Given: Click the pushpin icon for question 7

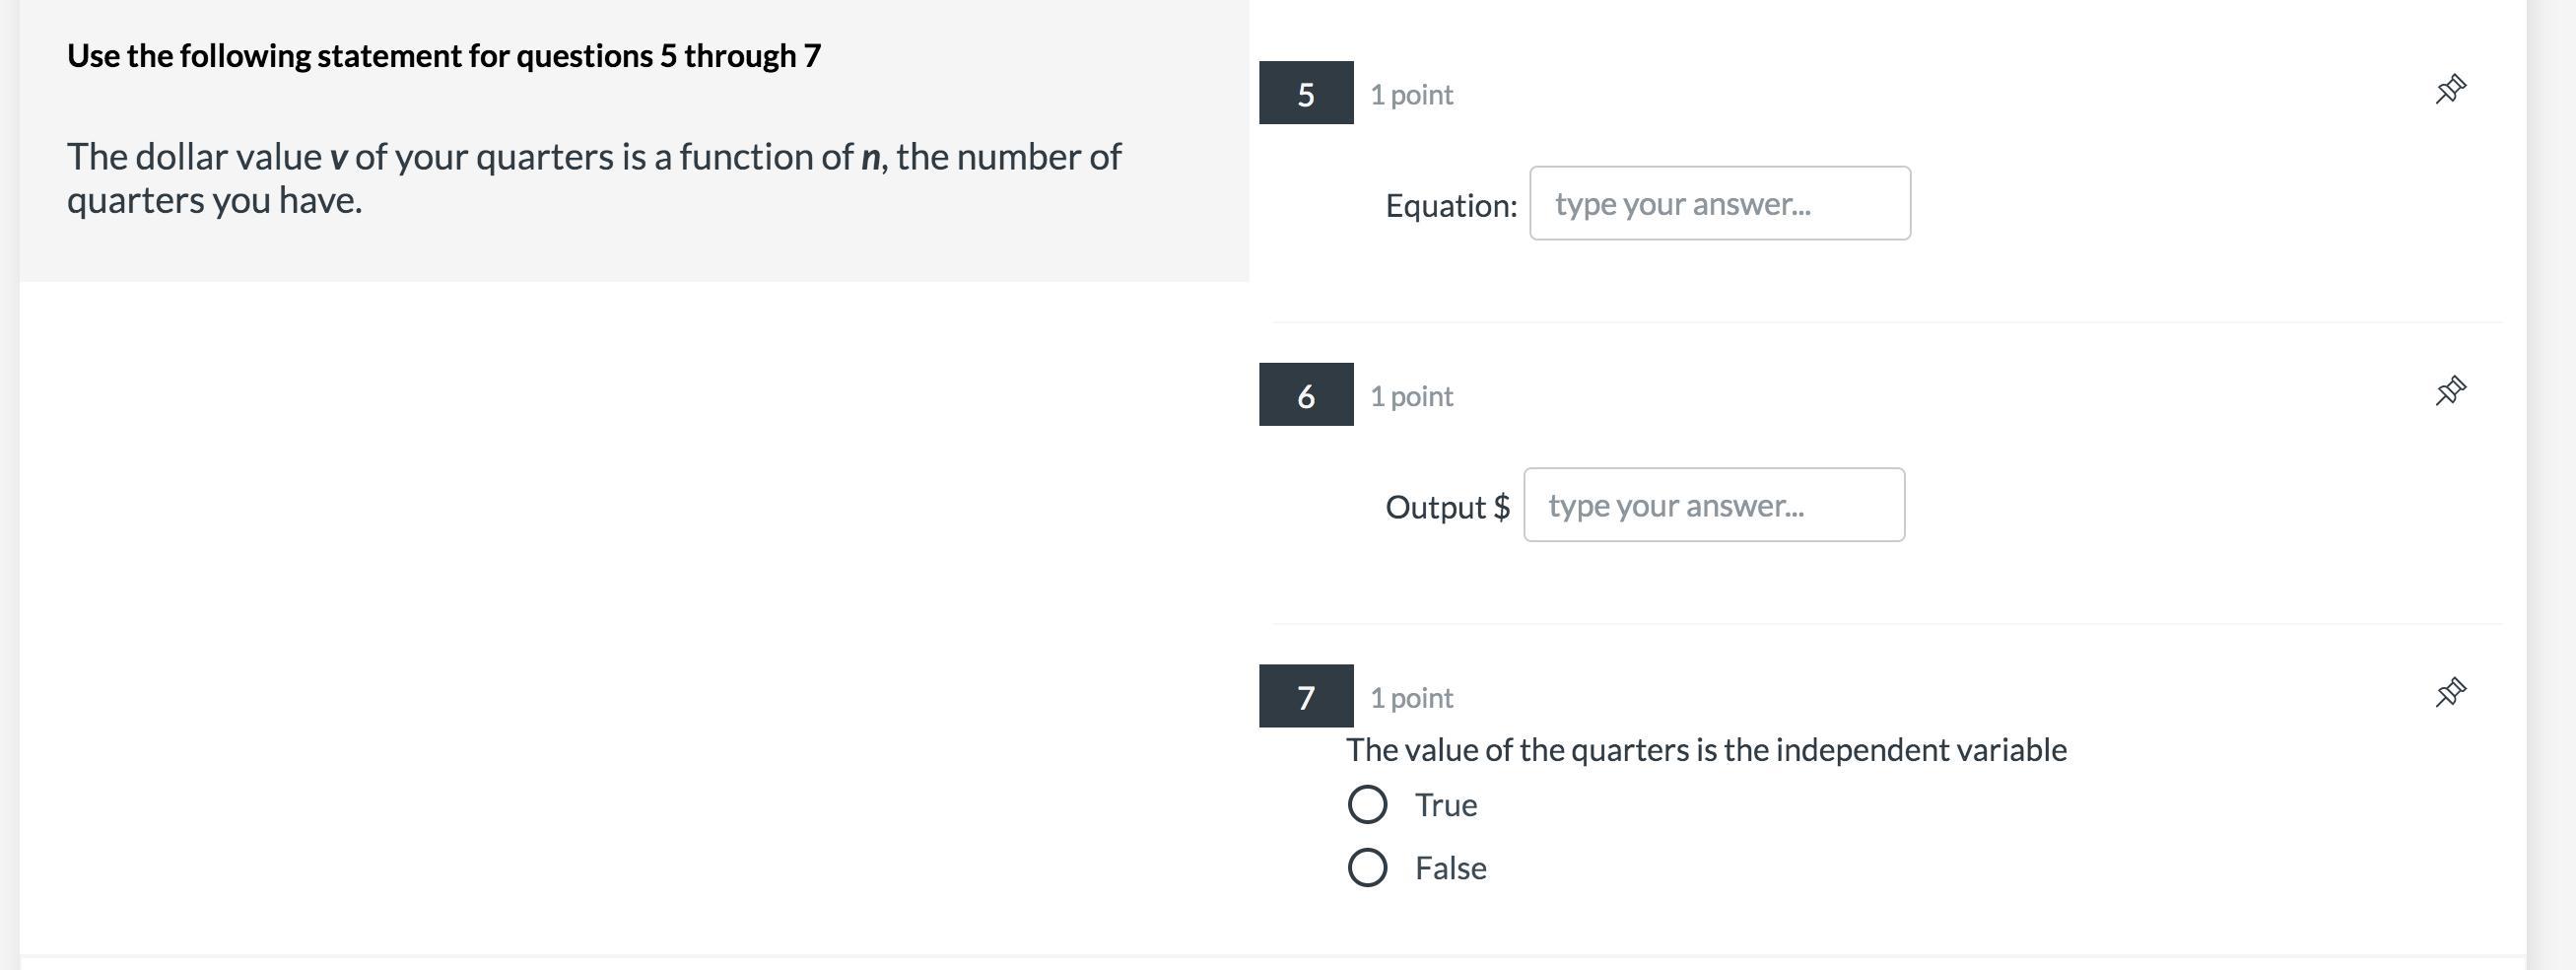Looking at the screenshot, I should point(2450,692).
